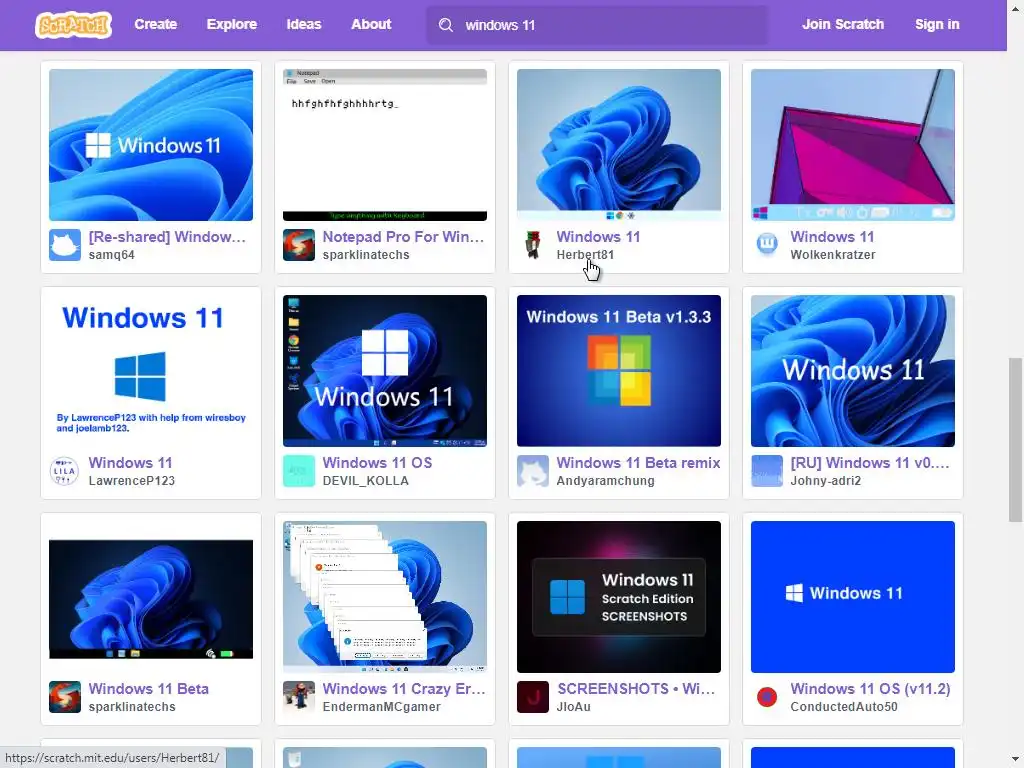Focus the search field containing windows 11
The image size is (1024, 768).
click(597, 25)
